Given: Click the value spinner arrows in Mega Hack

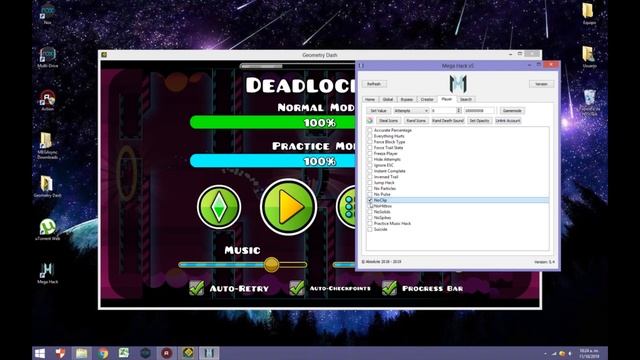Looking at the screenshot, I should [x=458, y=111].
